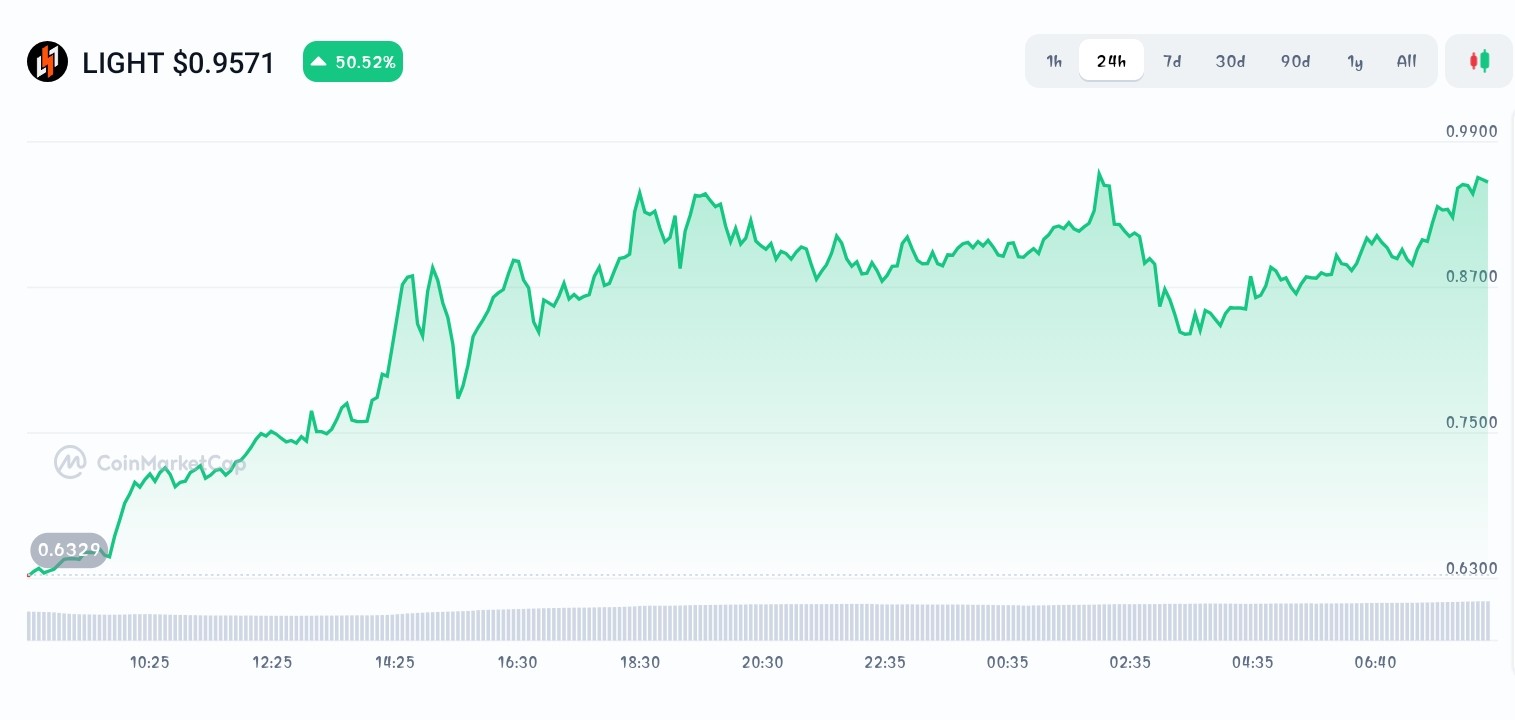Click the 10:25 time axis label
Image resolution: width=1515 pixels, height=720 pixels.
point(150,662)
